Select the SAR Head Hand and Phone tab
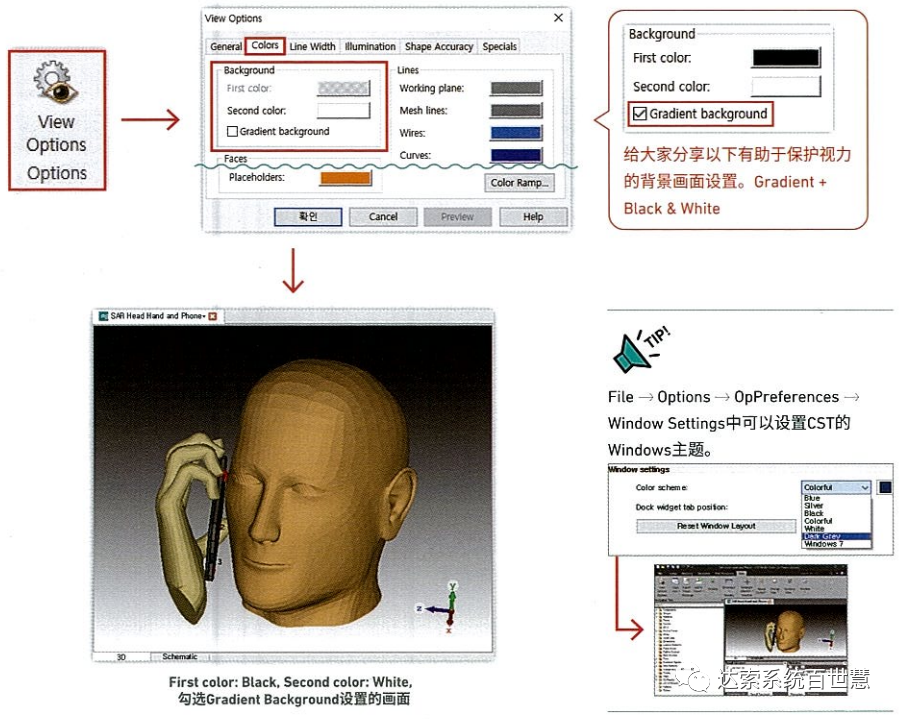Image resolution: width=900 pixels, height=719 pixels. [x=158, y=316]
